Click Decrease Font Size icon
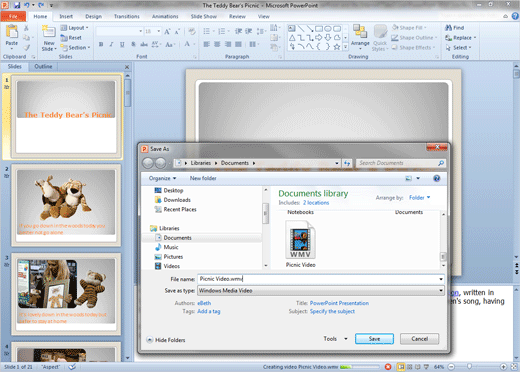The height and width of the screenshot is (372, 520). [x=177, y=31]
